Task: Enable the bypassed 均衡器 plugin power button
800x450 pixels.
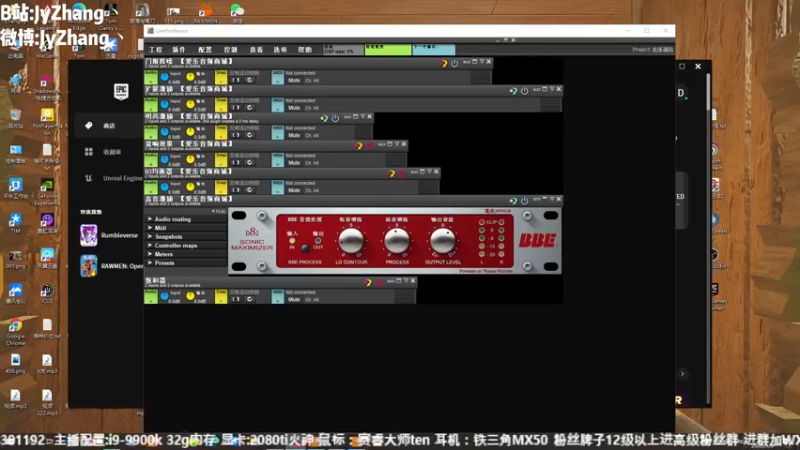Action: tap(402, 173)
